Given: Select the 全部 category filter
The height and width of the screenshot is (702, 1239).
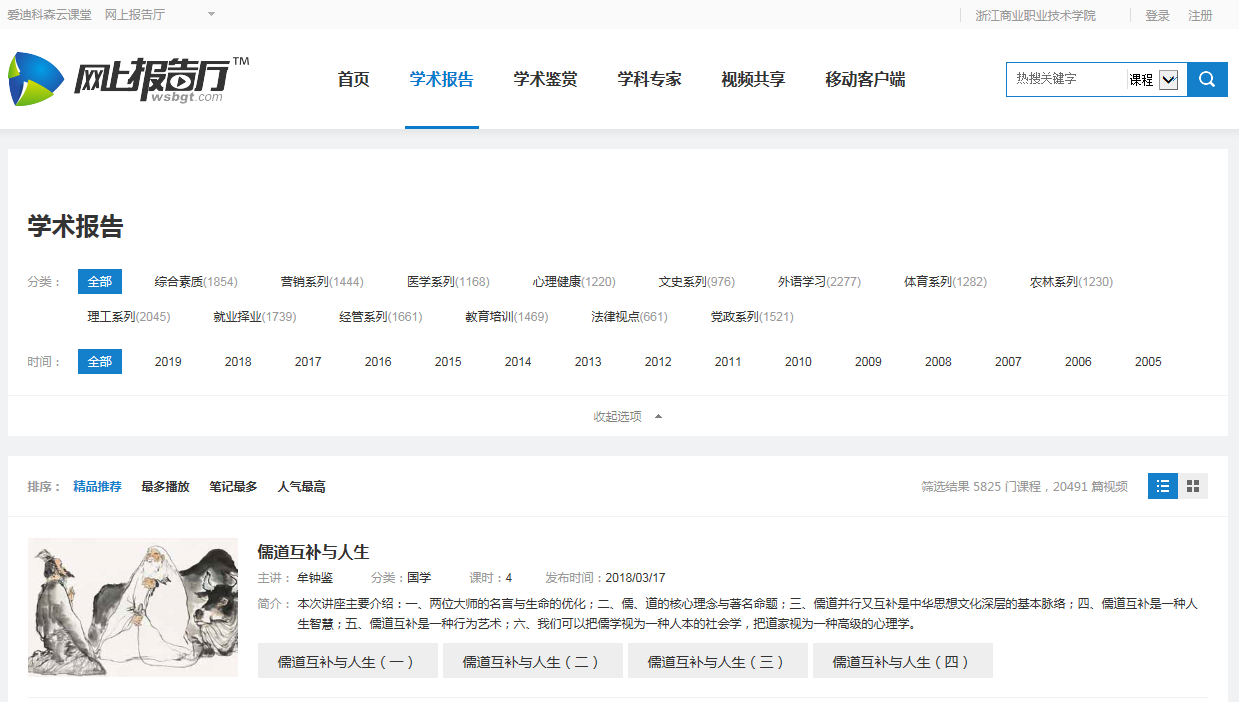Looking at the screenshot, I should point(100,282).
